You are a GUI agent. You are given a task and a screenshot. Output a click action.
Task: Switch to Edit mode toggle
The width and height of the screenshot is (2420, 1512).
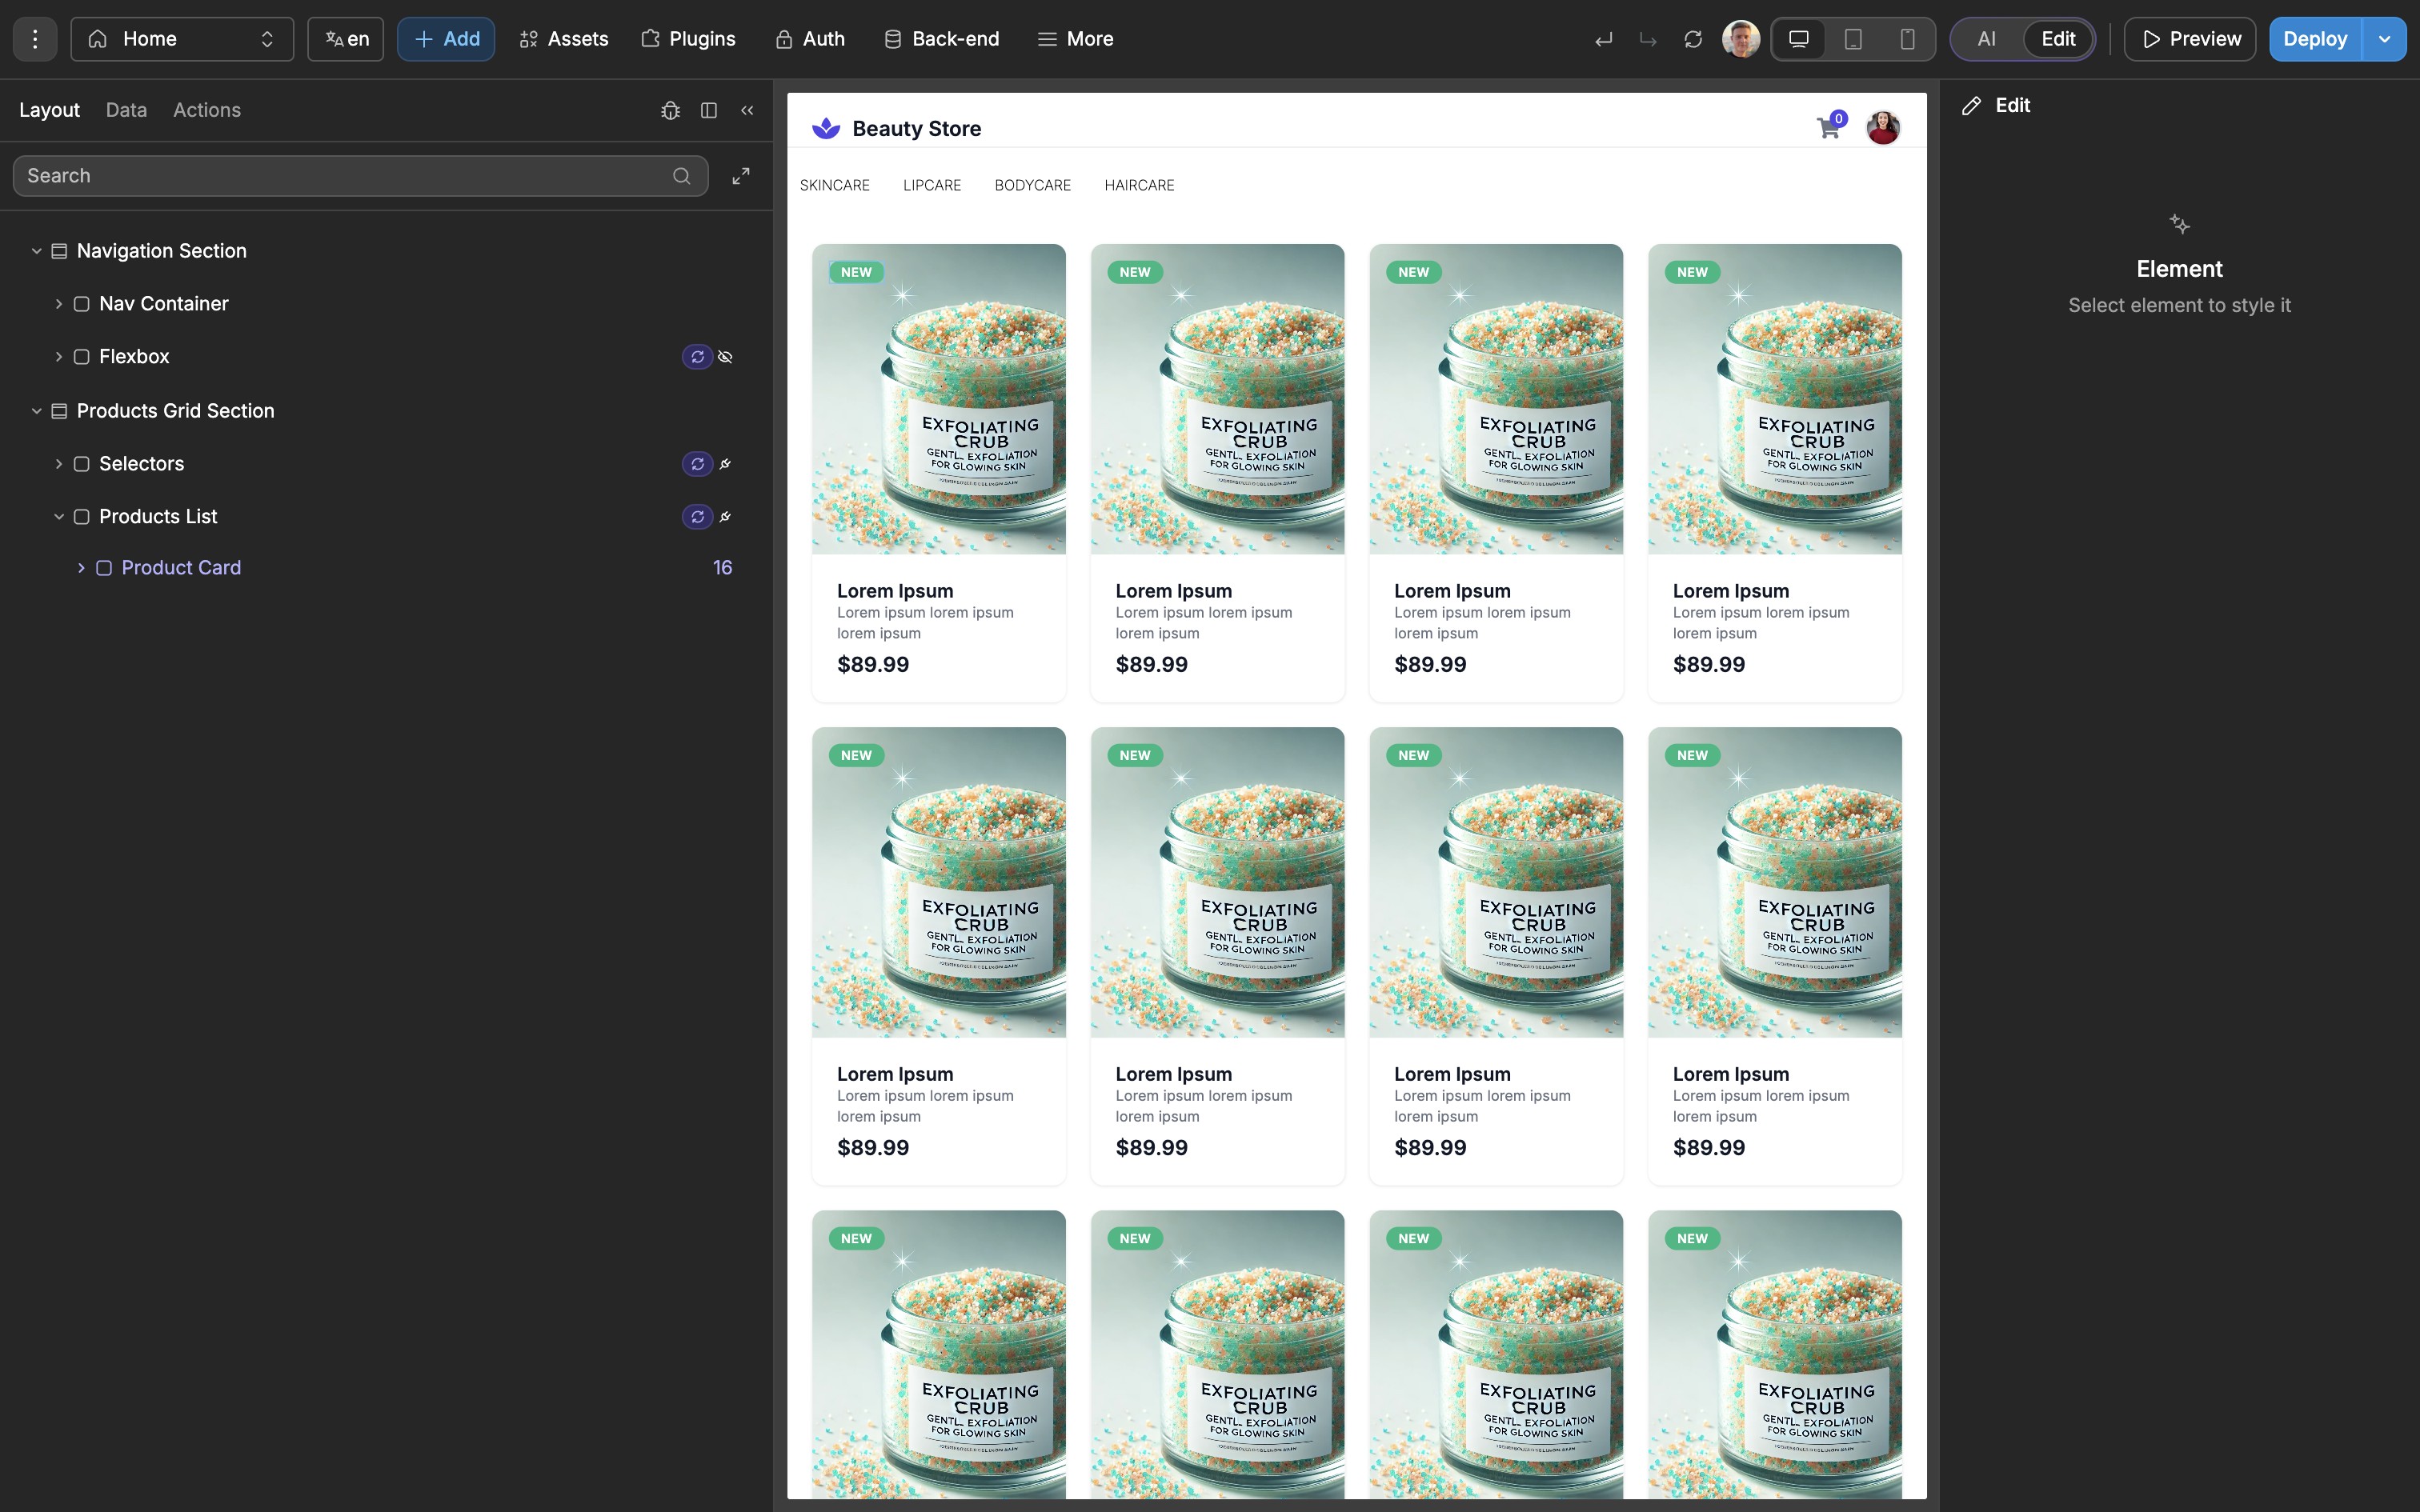click(x=2058, y=39)
